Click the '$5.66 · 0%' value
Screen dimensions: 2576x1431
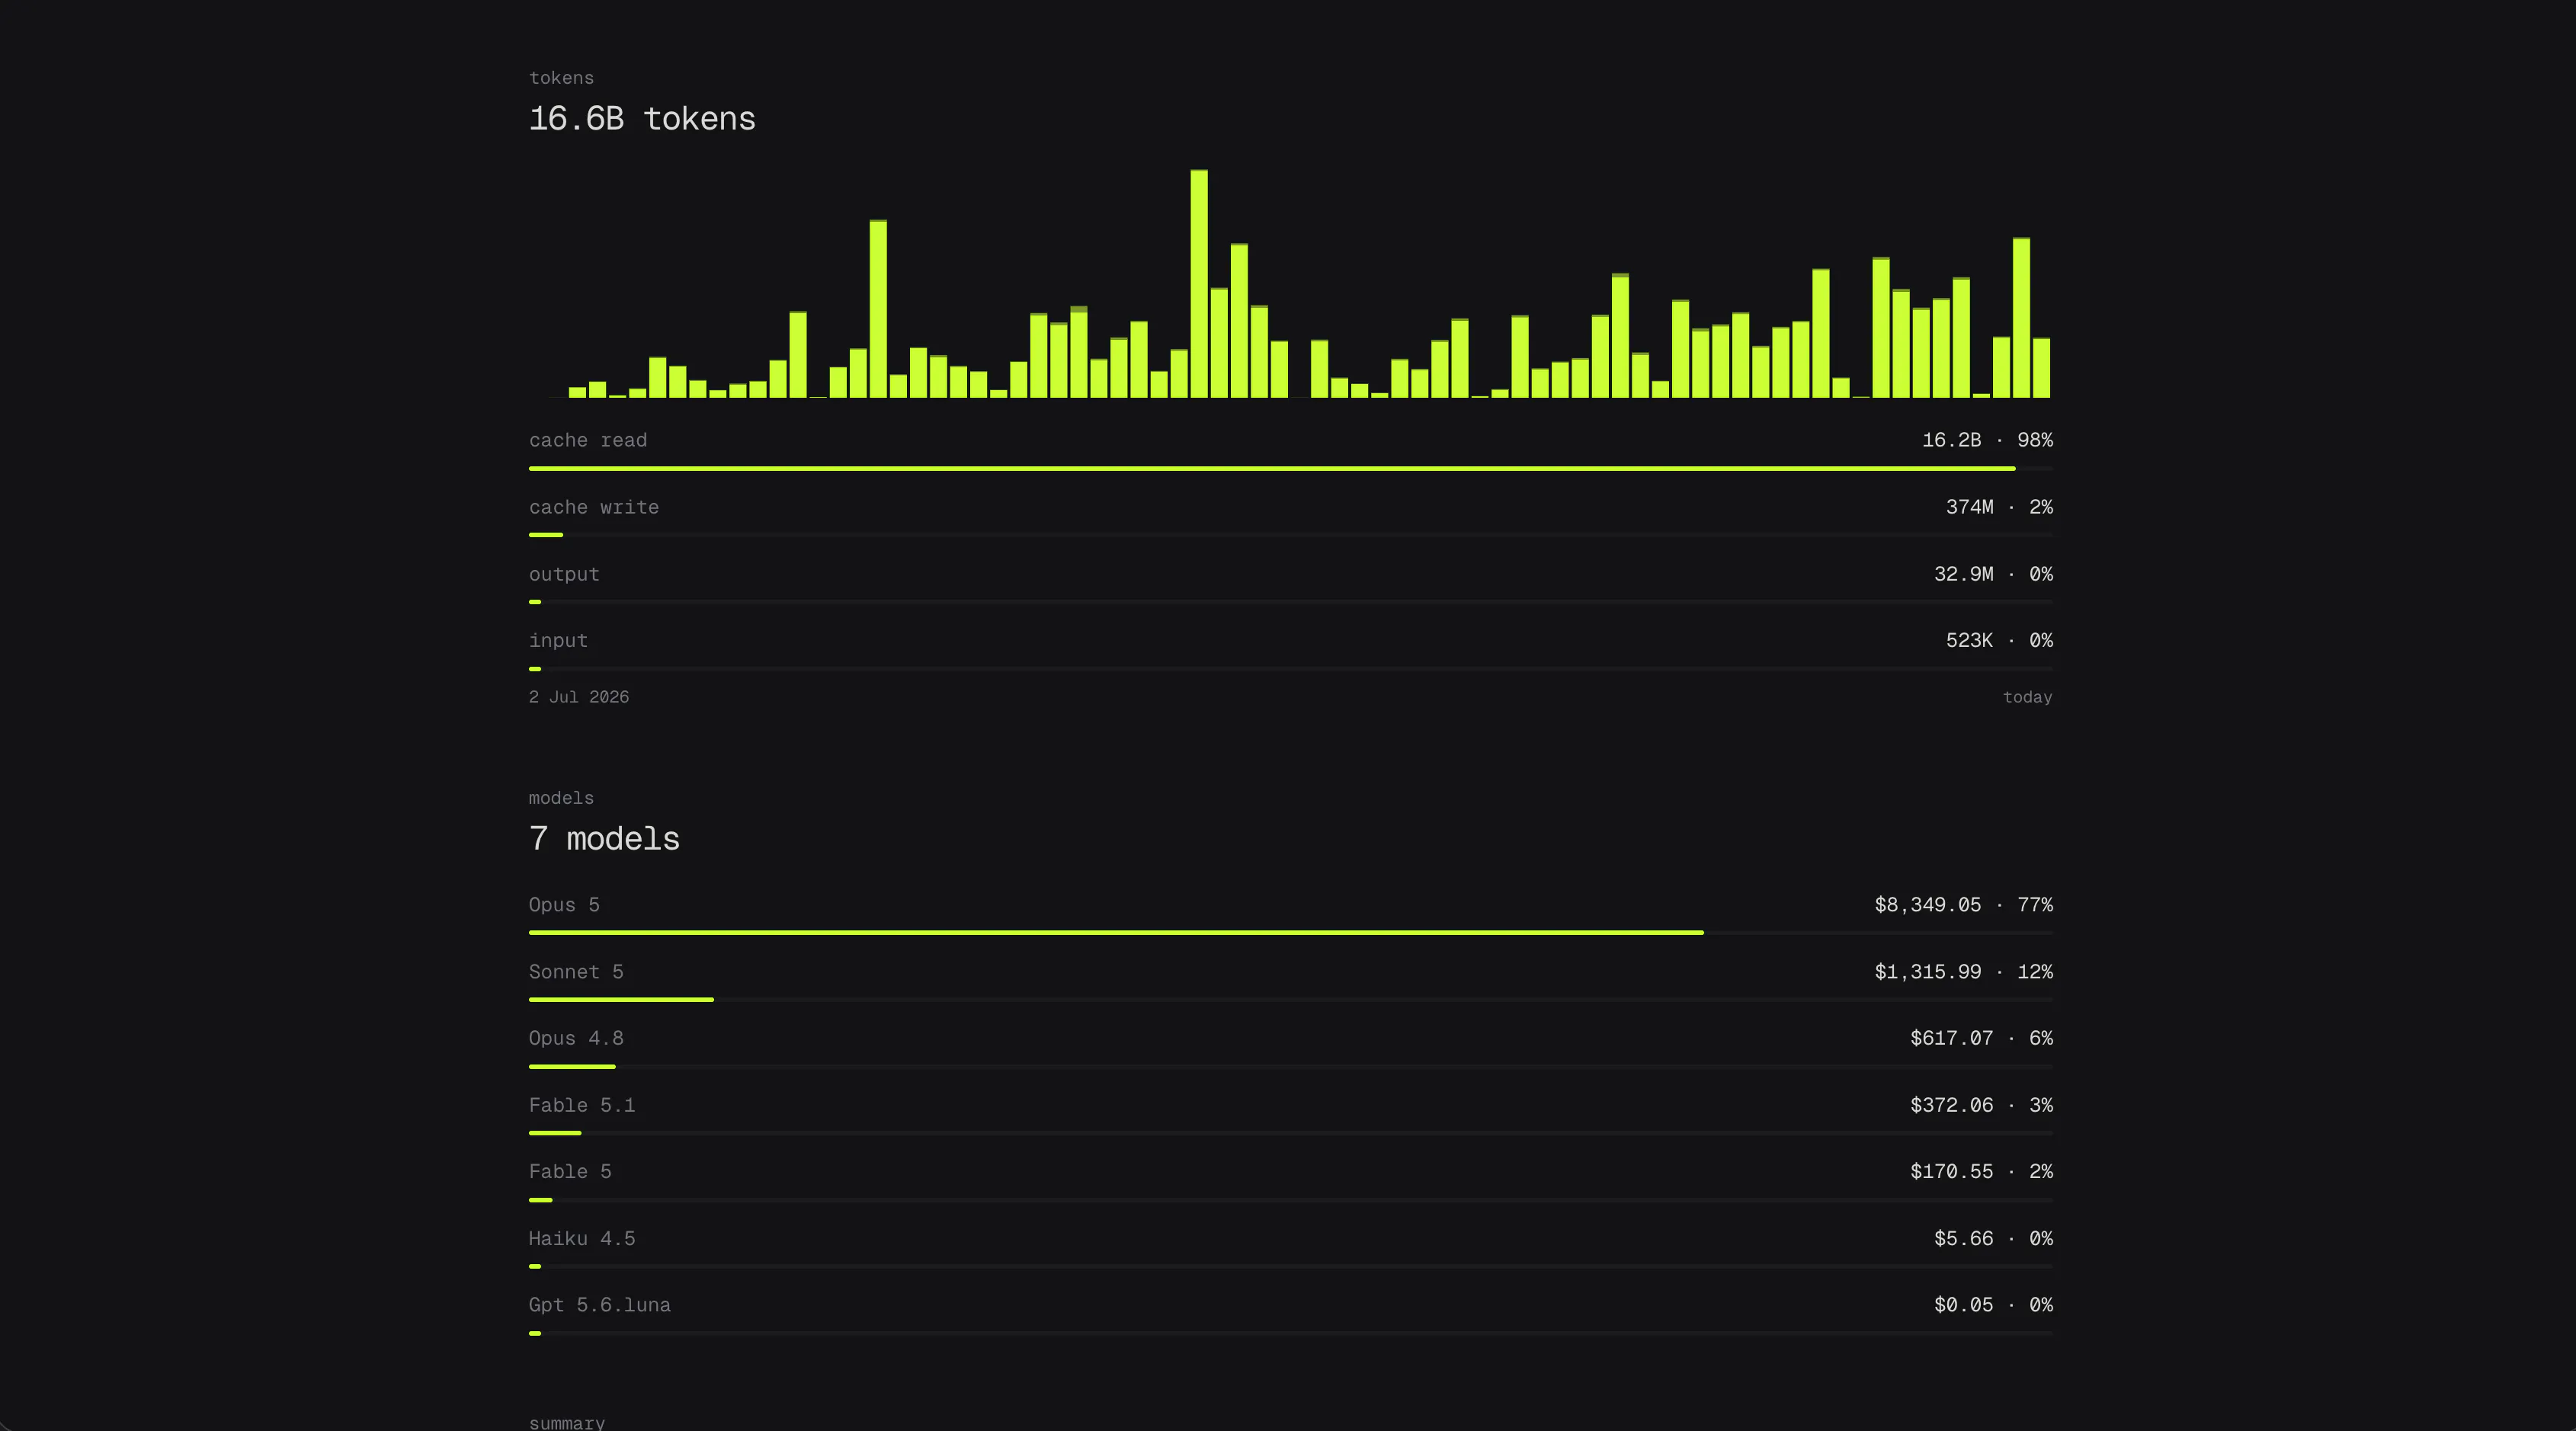coord(1993,1238)
